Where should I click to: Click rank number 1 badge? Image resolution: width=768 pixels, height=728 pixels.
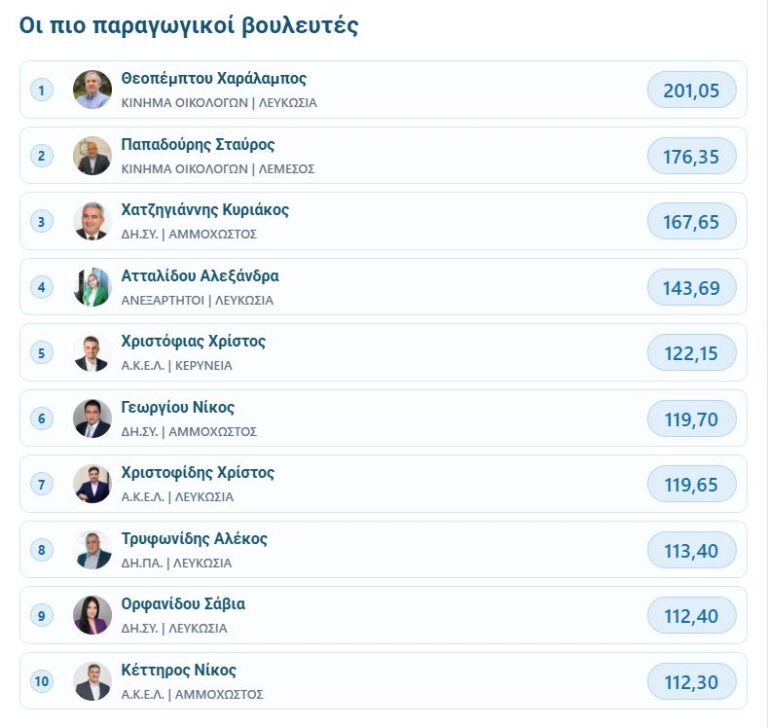click(42, 90)
